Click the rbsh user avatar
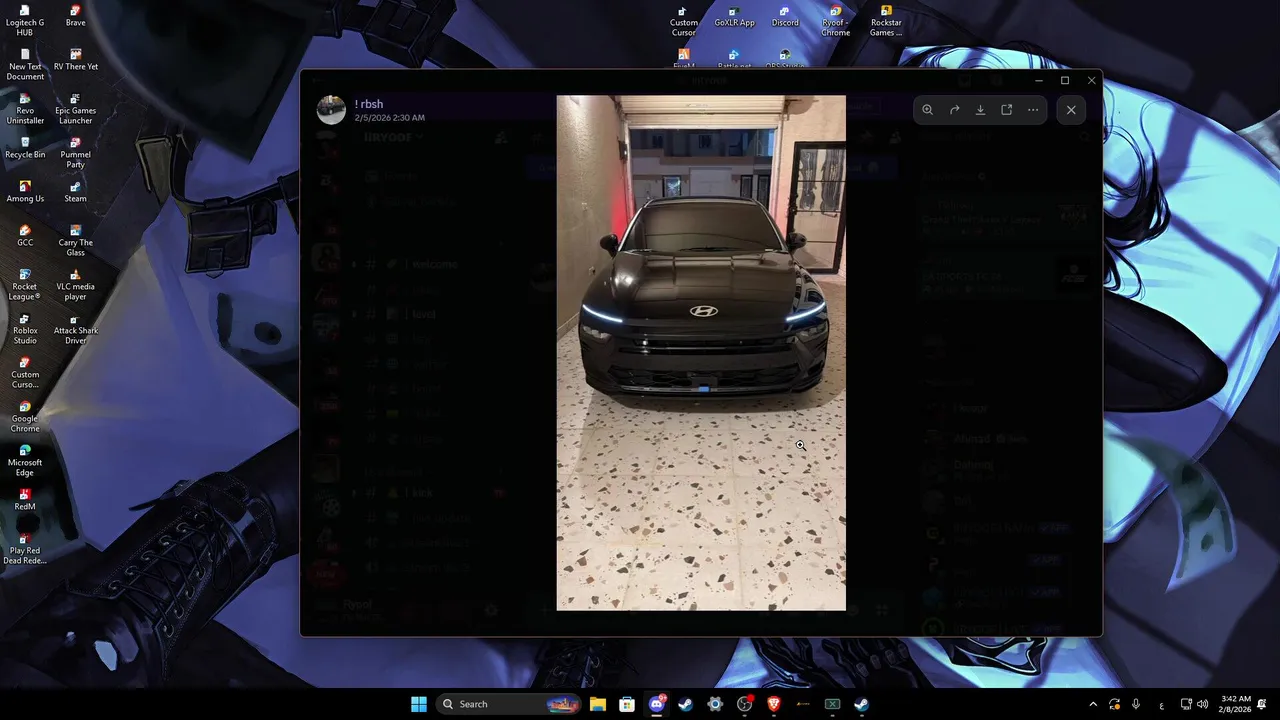The height and width of the screenshot is (720, 1280). (331, 110)
